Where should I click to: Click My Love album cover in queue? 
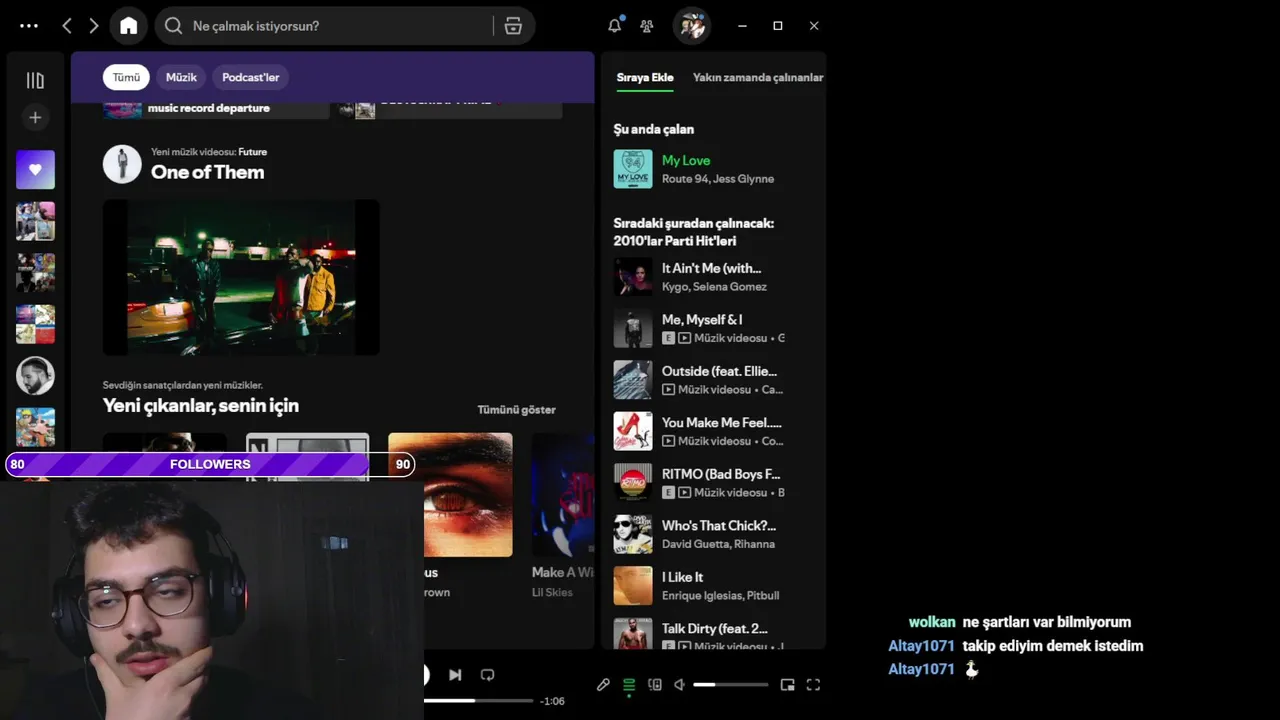633,169
